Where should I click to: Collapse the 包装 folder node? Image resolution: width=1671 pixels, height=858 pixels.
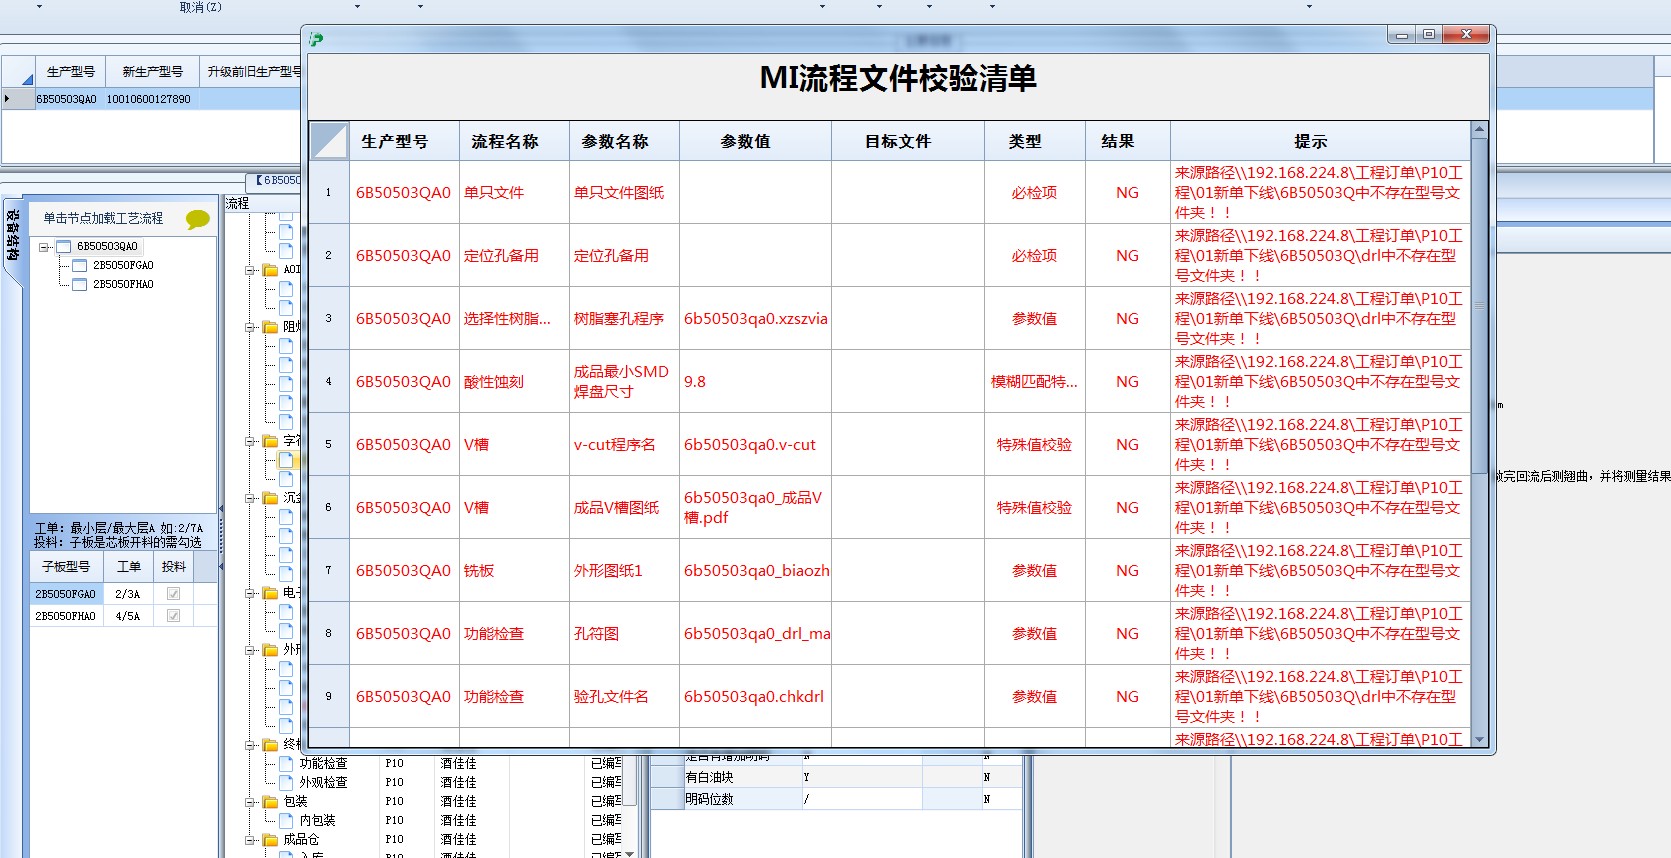[250, 802]
